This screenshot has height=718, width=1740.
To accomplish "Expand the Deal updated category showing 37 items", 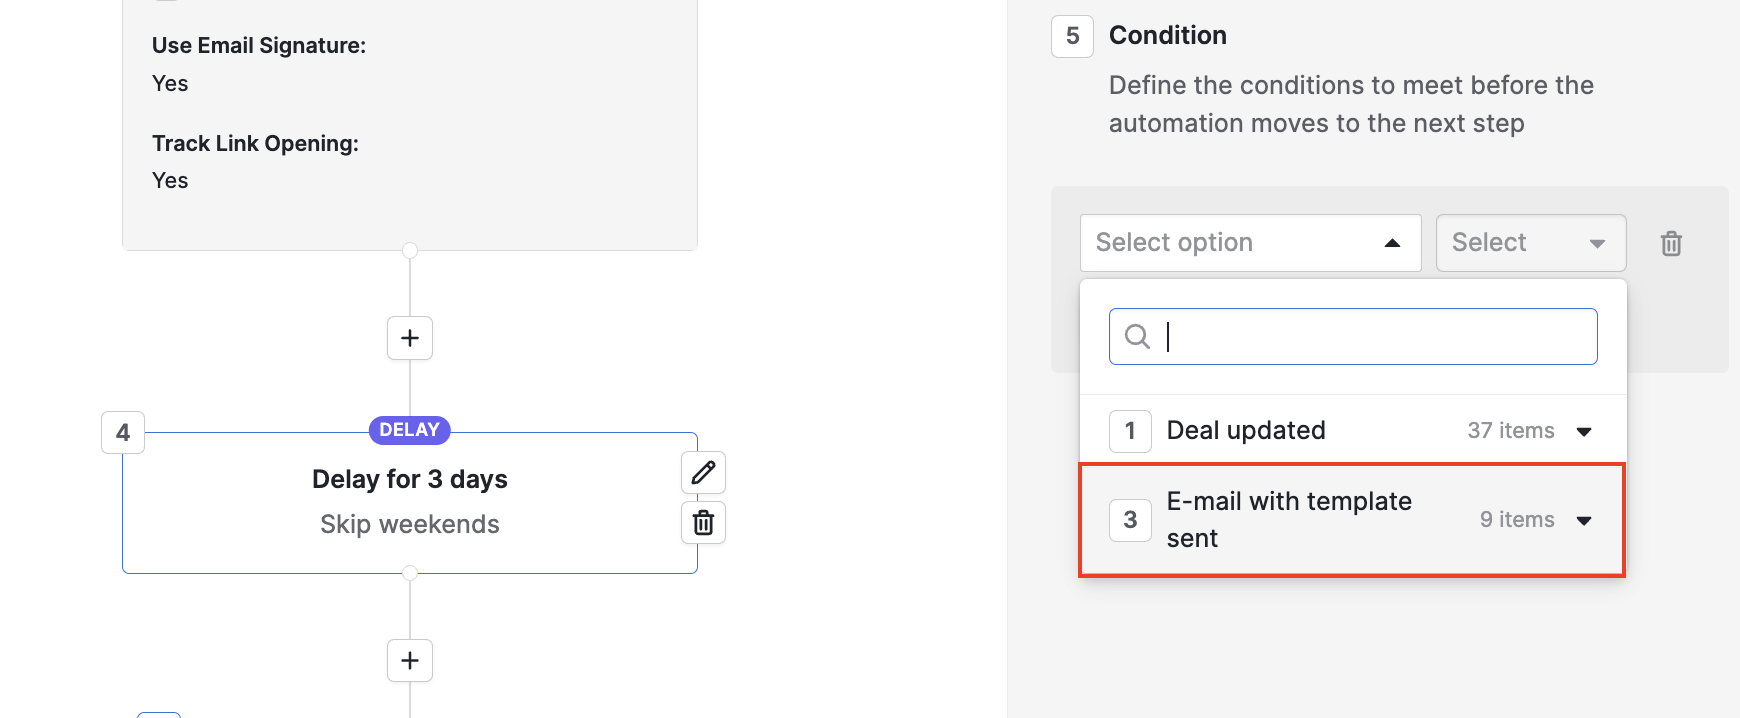I will [1585, 430].
